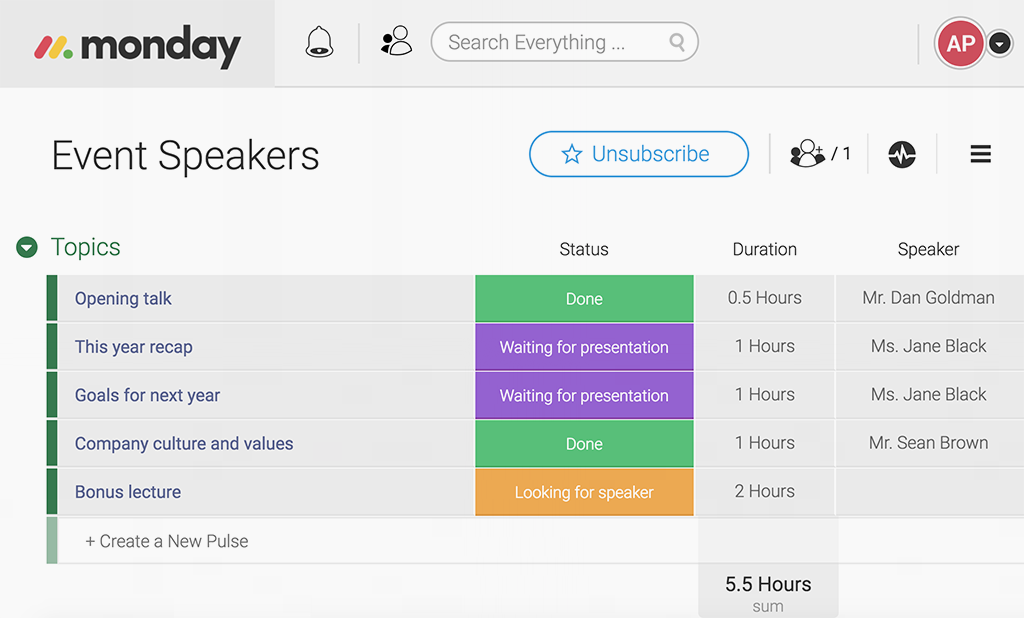Open the board hamburger menu
This screenshot has height=618, width=1024.
tap(980, 154)
